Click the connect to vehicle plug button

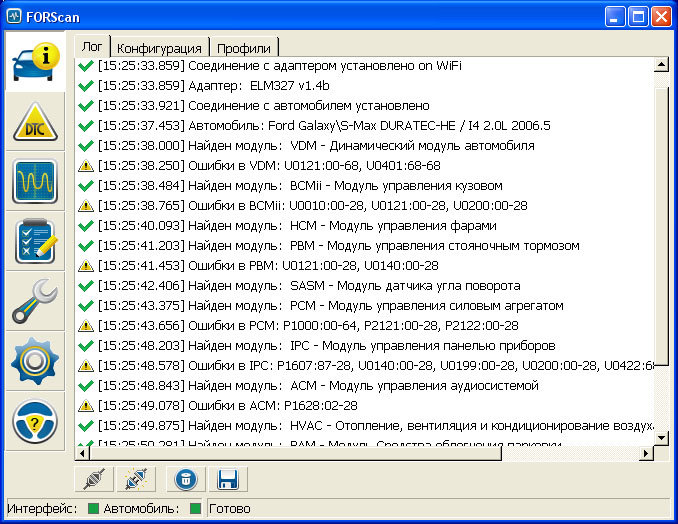pyautogui.click(x=93, y=479)
